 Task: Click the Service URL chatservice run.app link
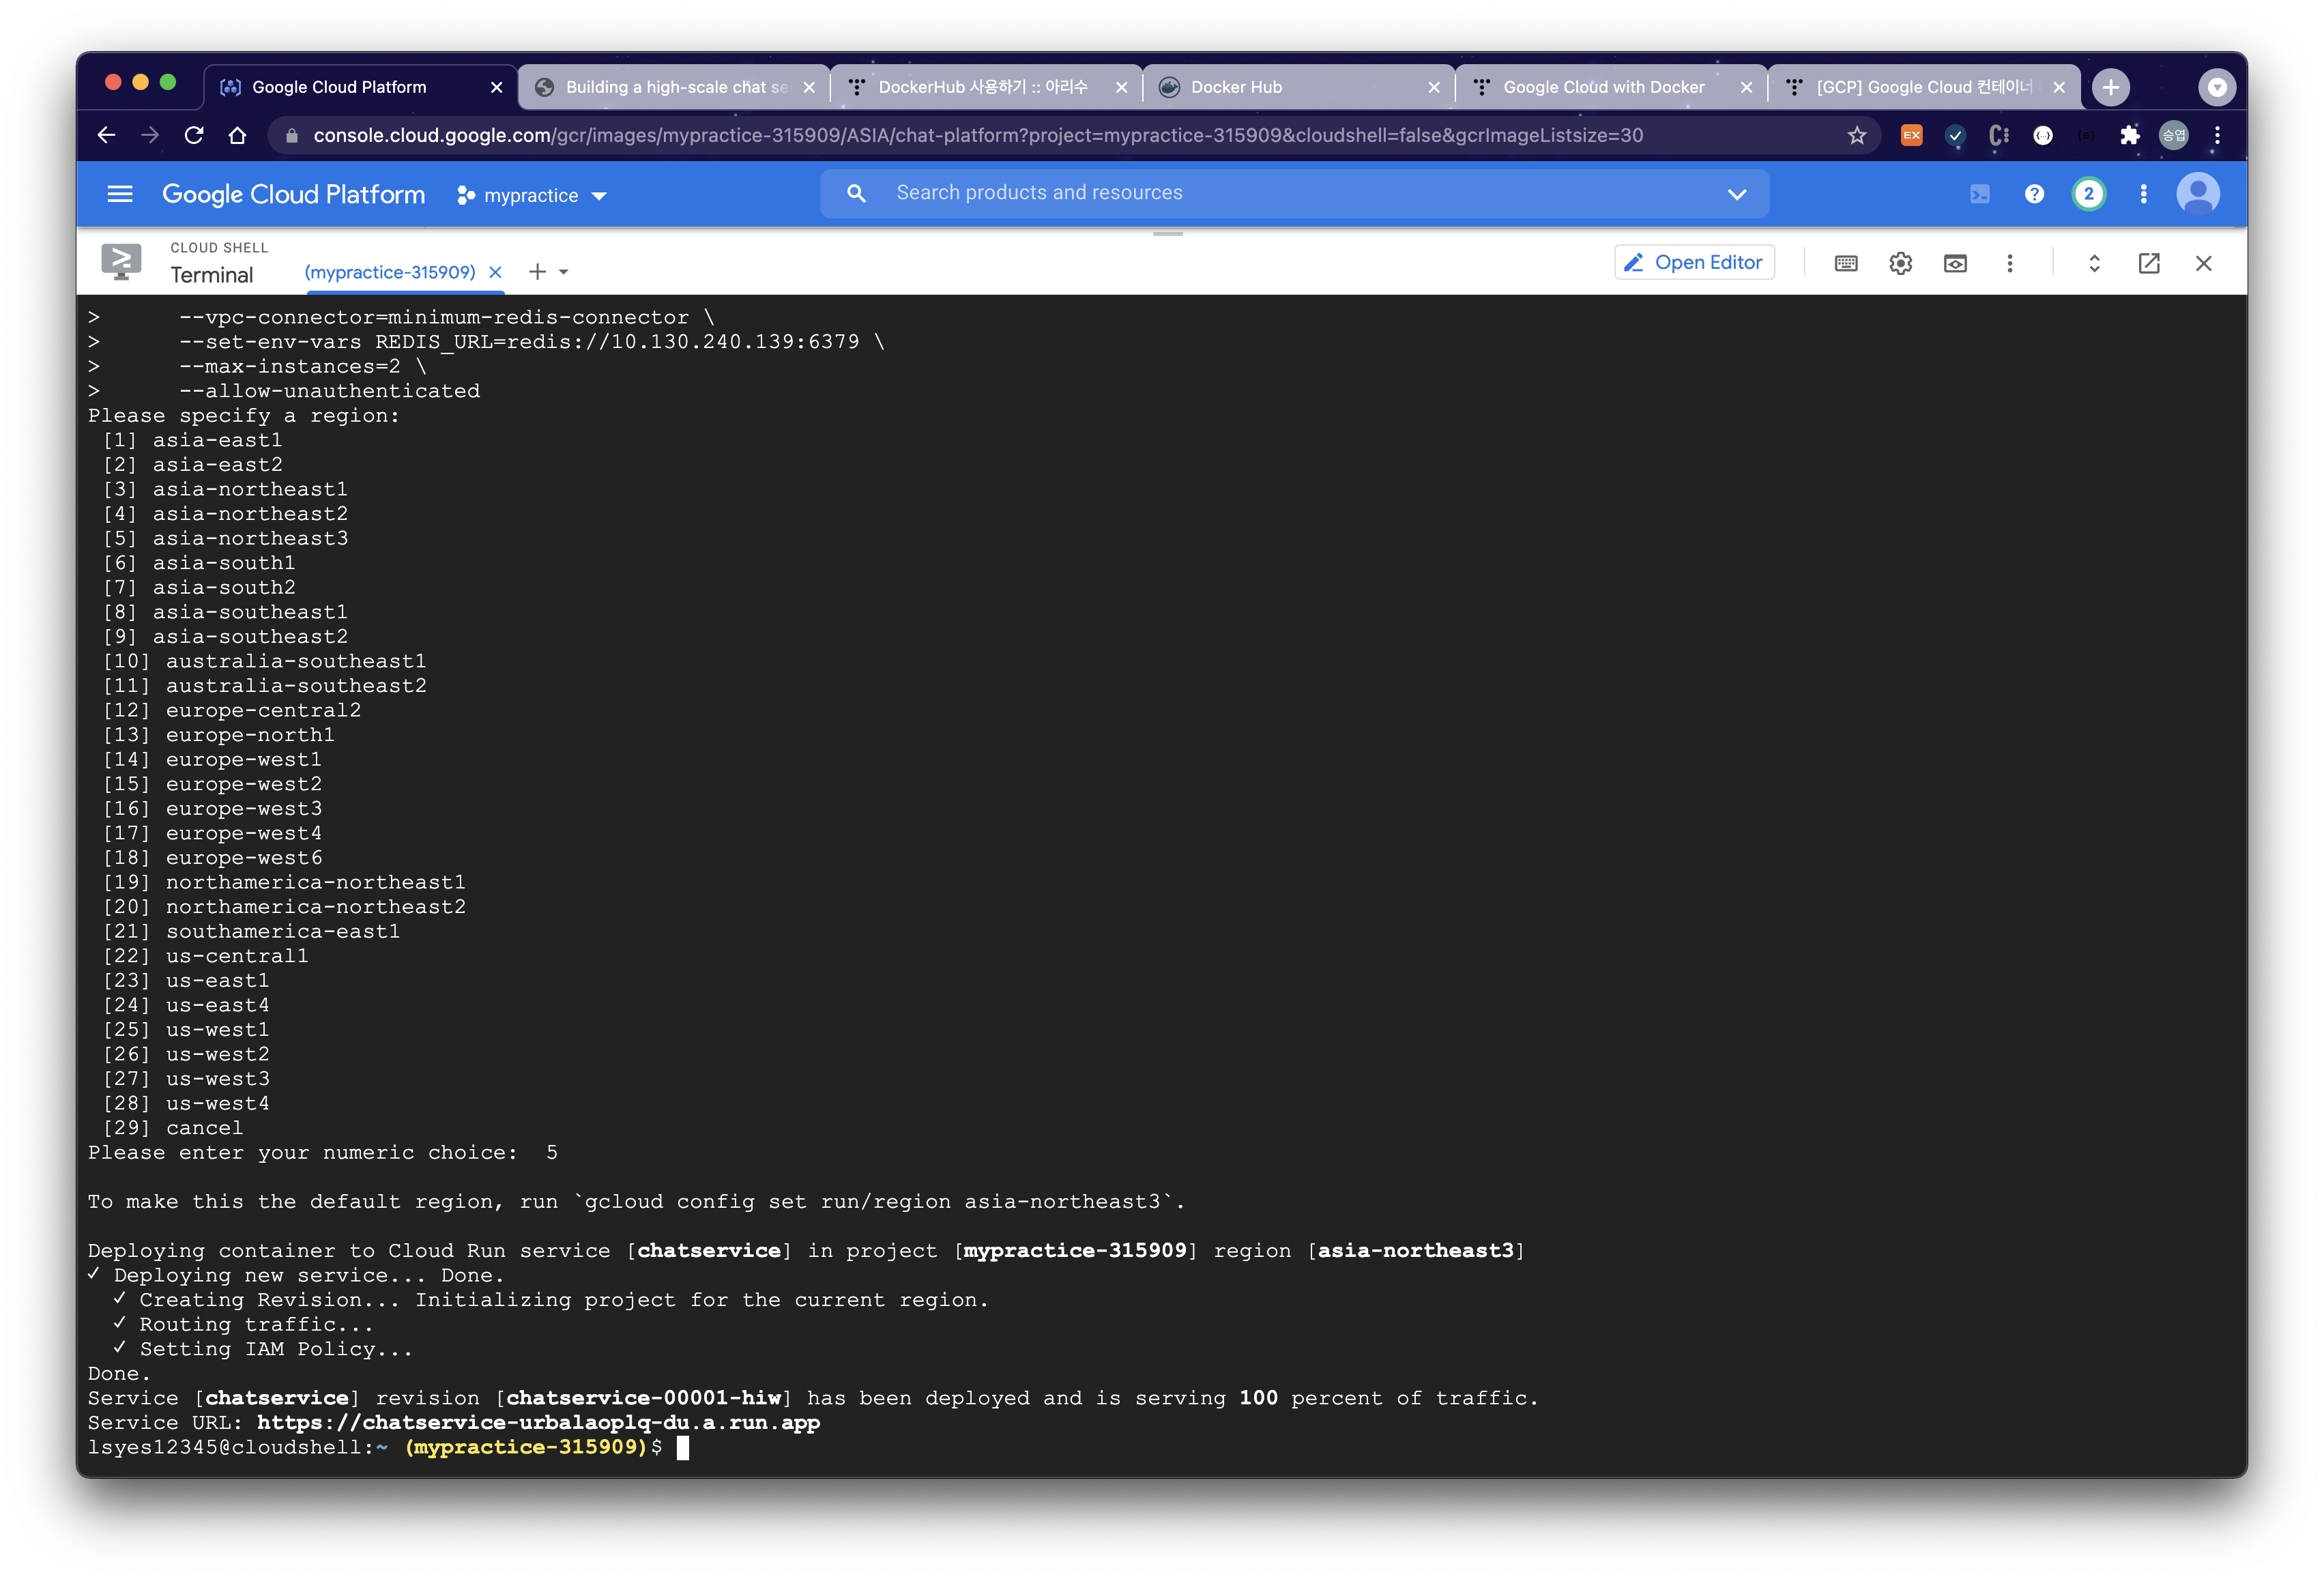[x=538, y=1422]
